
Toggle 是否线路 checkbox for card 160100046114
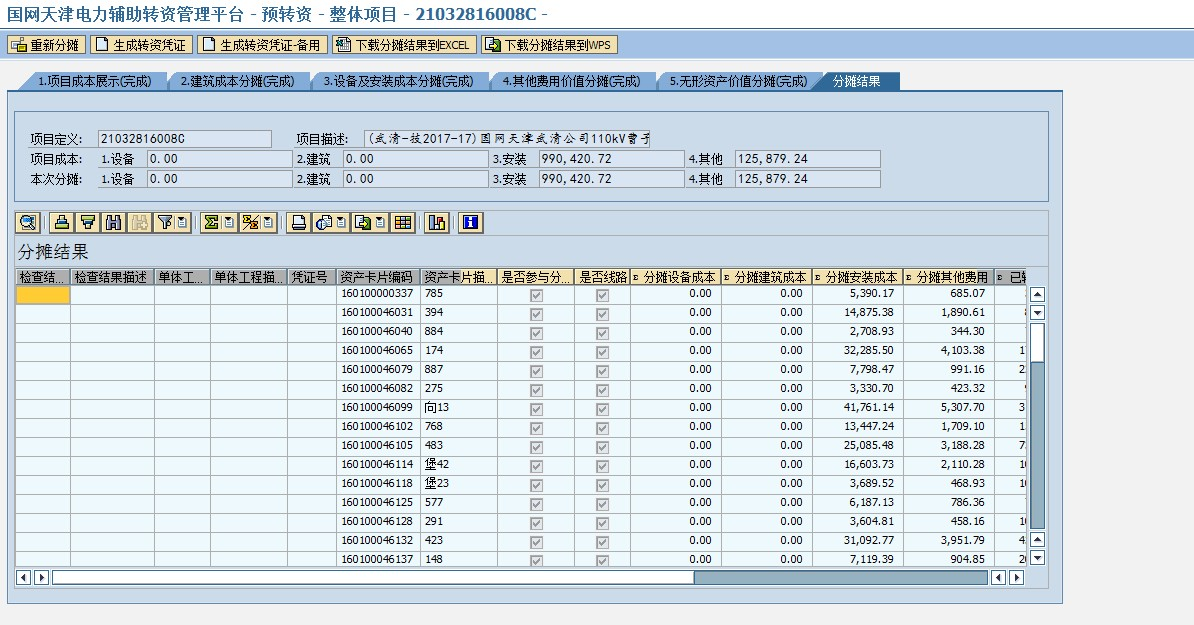coord(602,467)
